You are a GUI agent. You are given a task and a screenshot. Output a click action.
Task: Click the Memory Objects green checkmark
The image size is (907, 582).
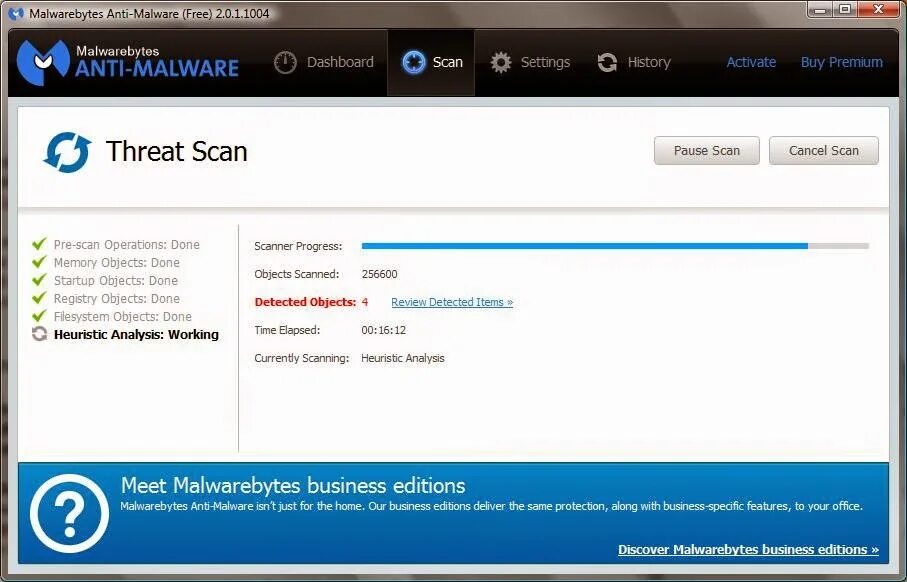[39, 261]
